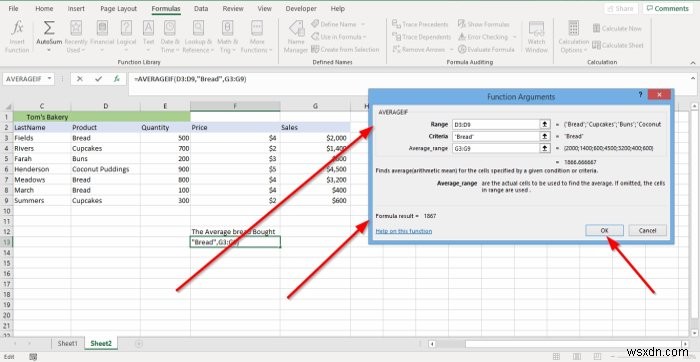Image resolution: width=700 pixels, height=362 pixels.
Task: Click Calculate Sheet
Action: pos(618,45)
